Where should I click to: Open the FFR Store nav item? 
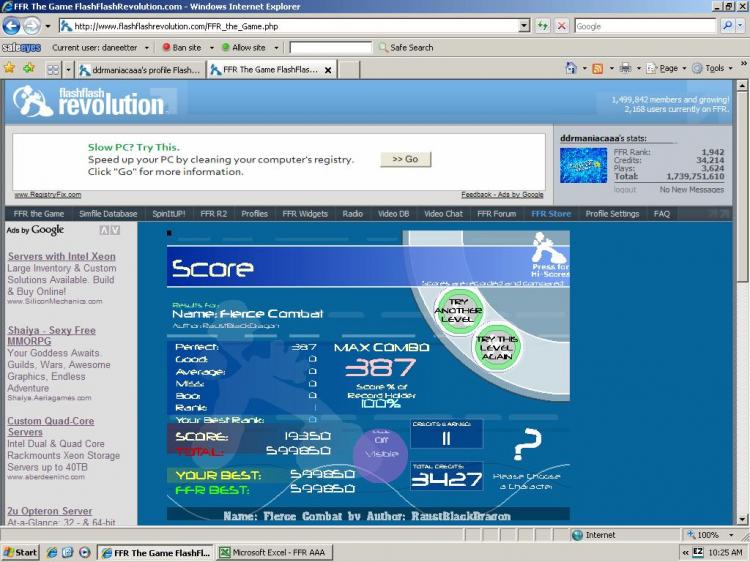[551, 214]
